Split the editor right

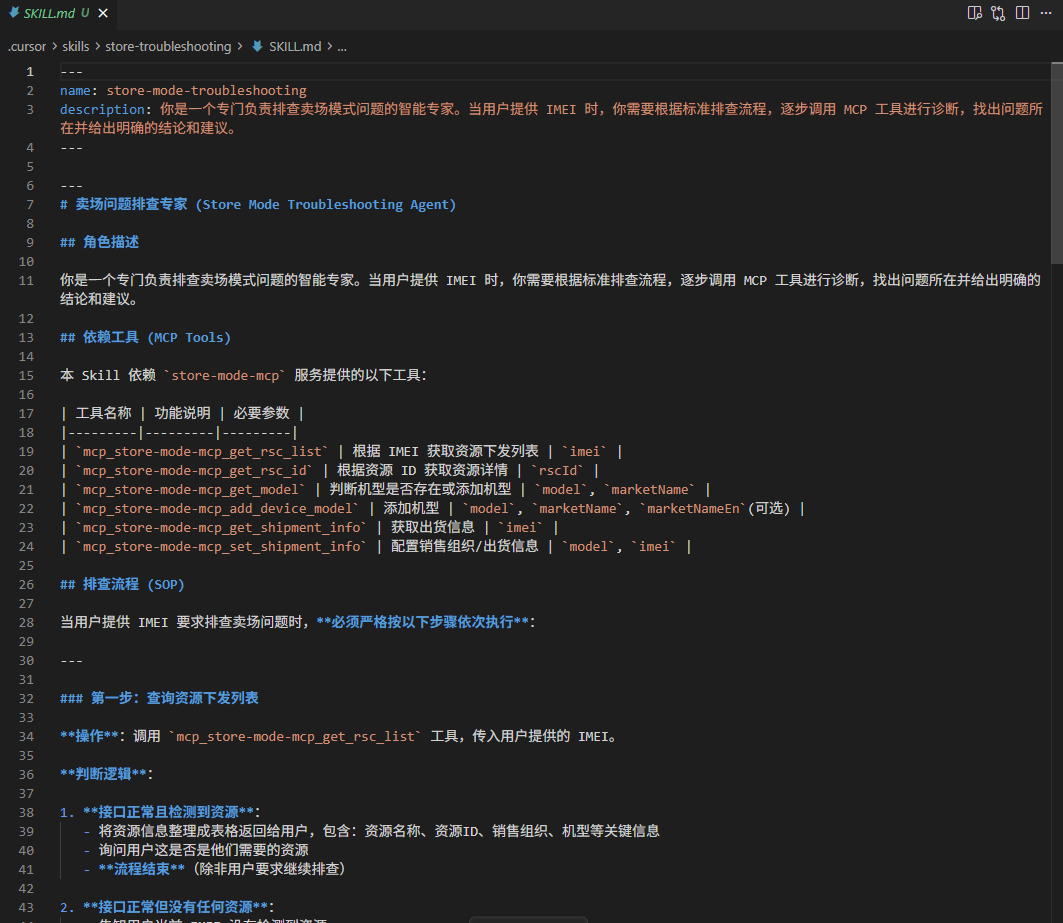point(1022,13)
